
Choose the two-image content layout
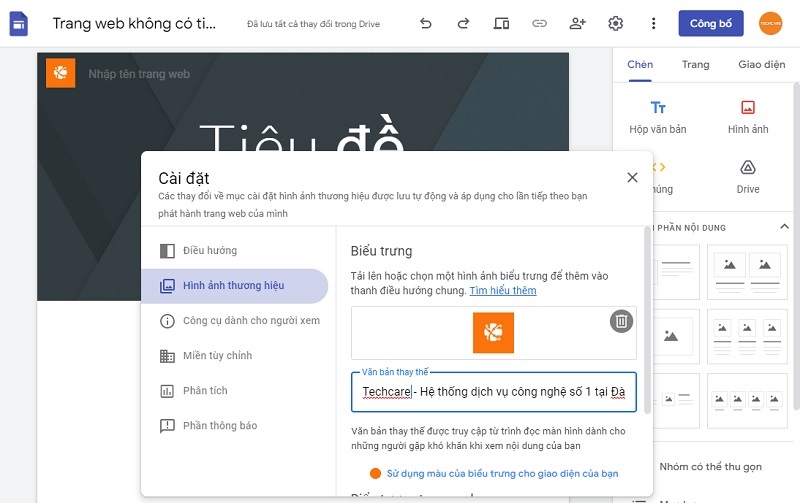click(747, 272)
